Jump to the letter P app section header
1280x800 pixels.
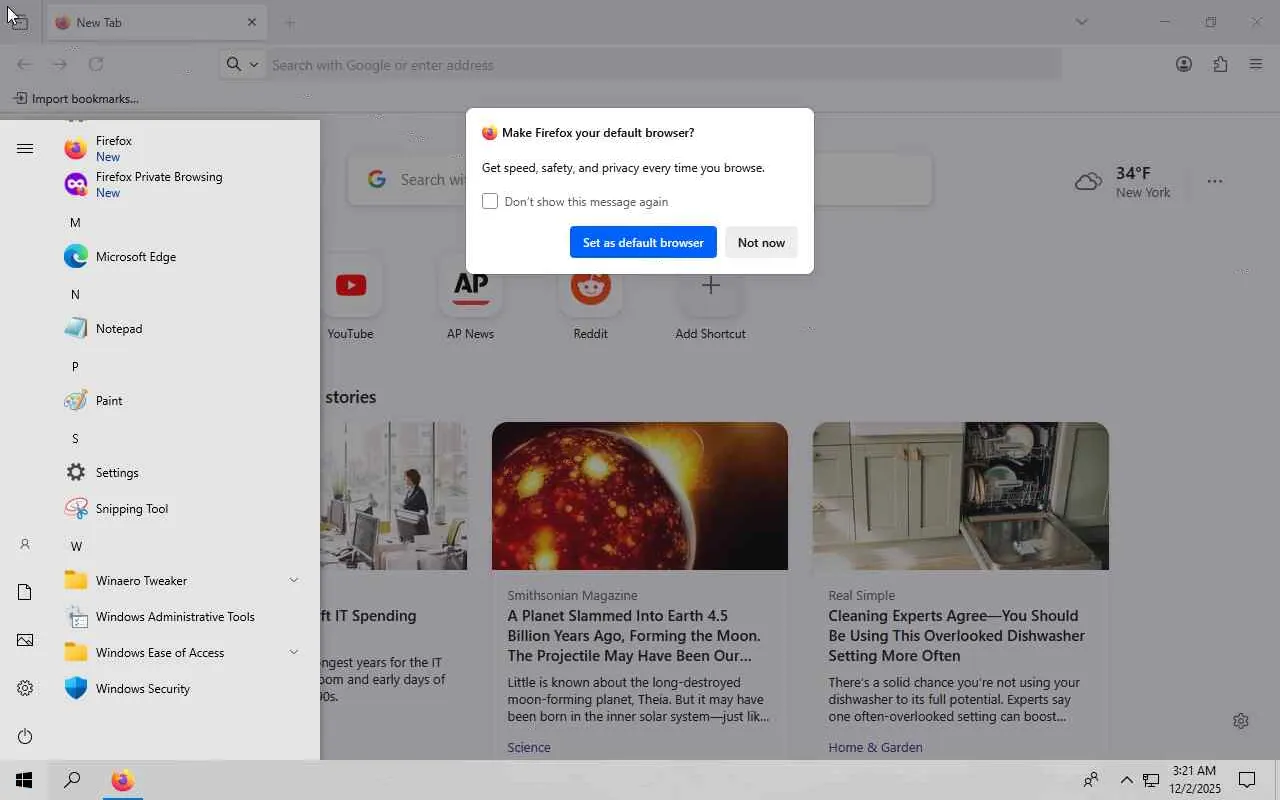tap(75, 366)
